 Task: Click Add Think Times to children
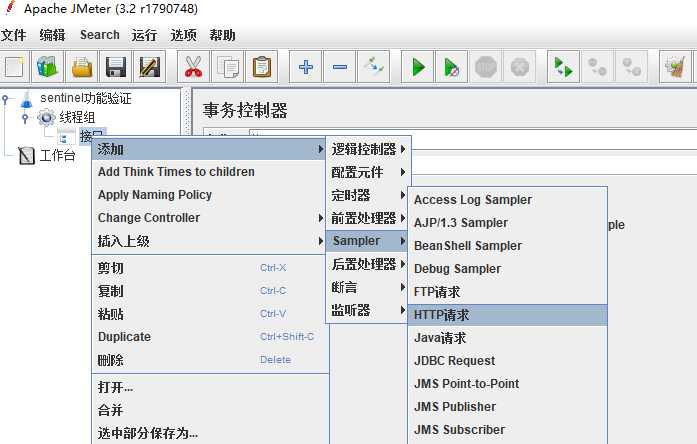pyautogui.click(x=209, y=172)
